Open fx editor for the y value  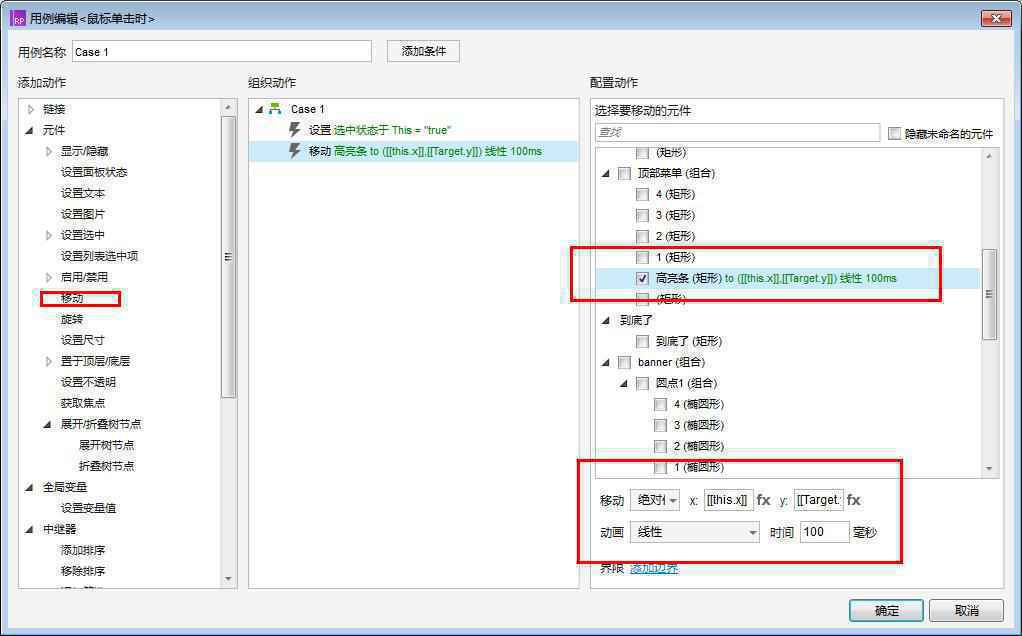pos(853,500)
